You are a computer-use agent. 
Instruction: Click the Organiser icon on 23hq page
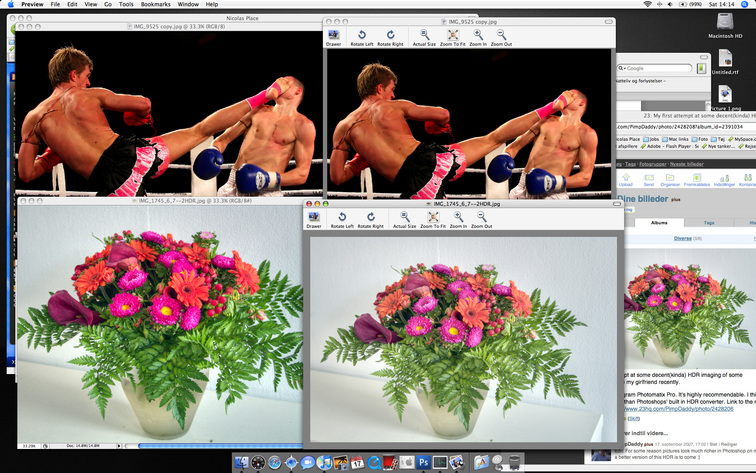[670, 180]
